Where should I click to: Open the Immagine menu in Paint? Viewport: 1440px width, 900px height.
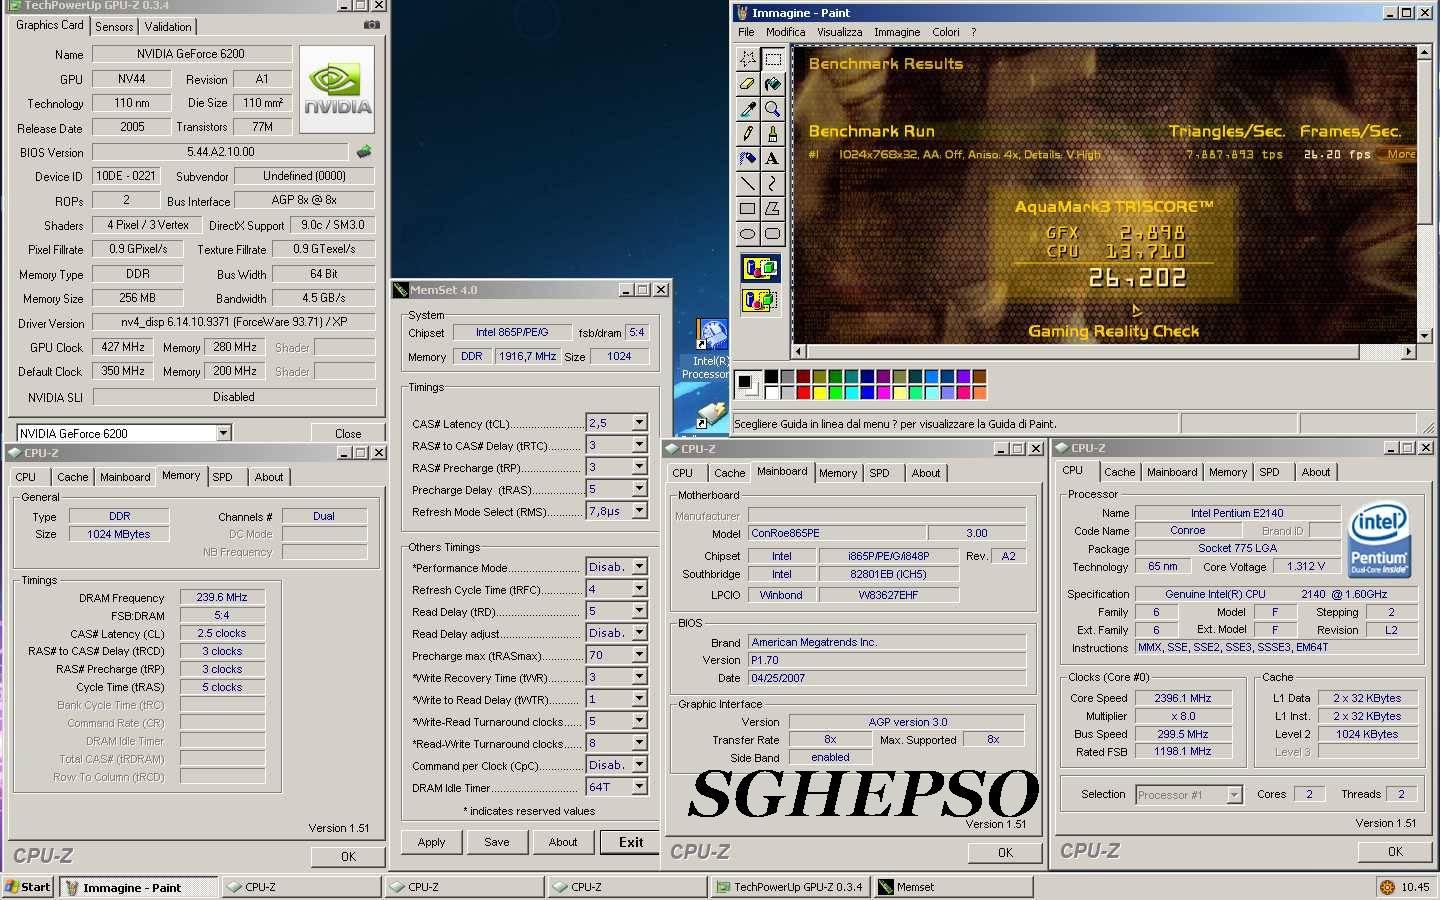click(897, 32)
